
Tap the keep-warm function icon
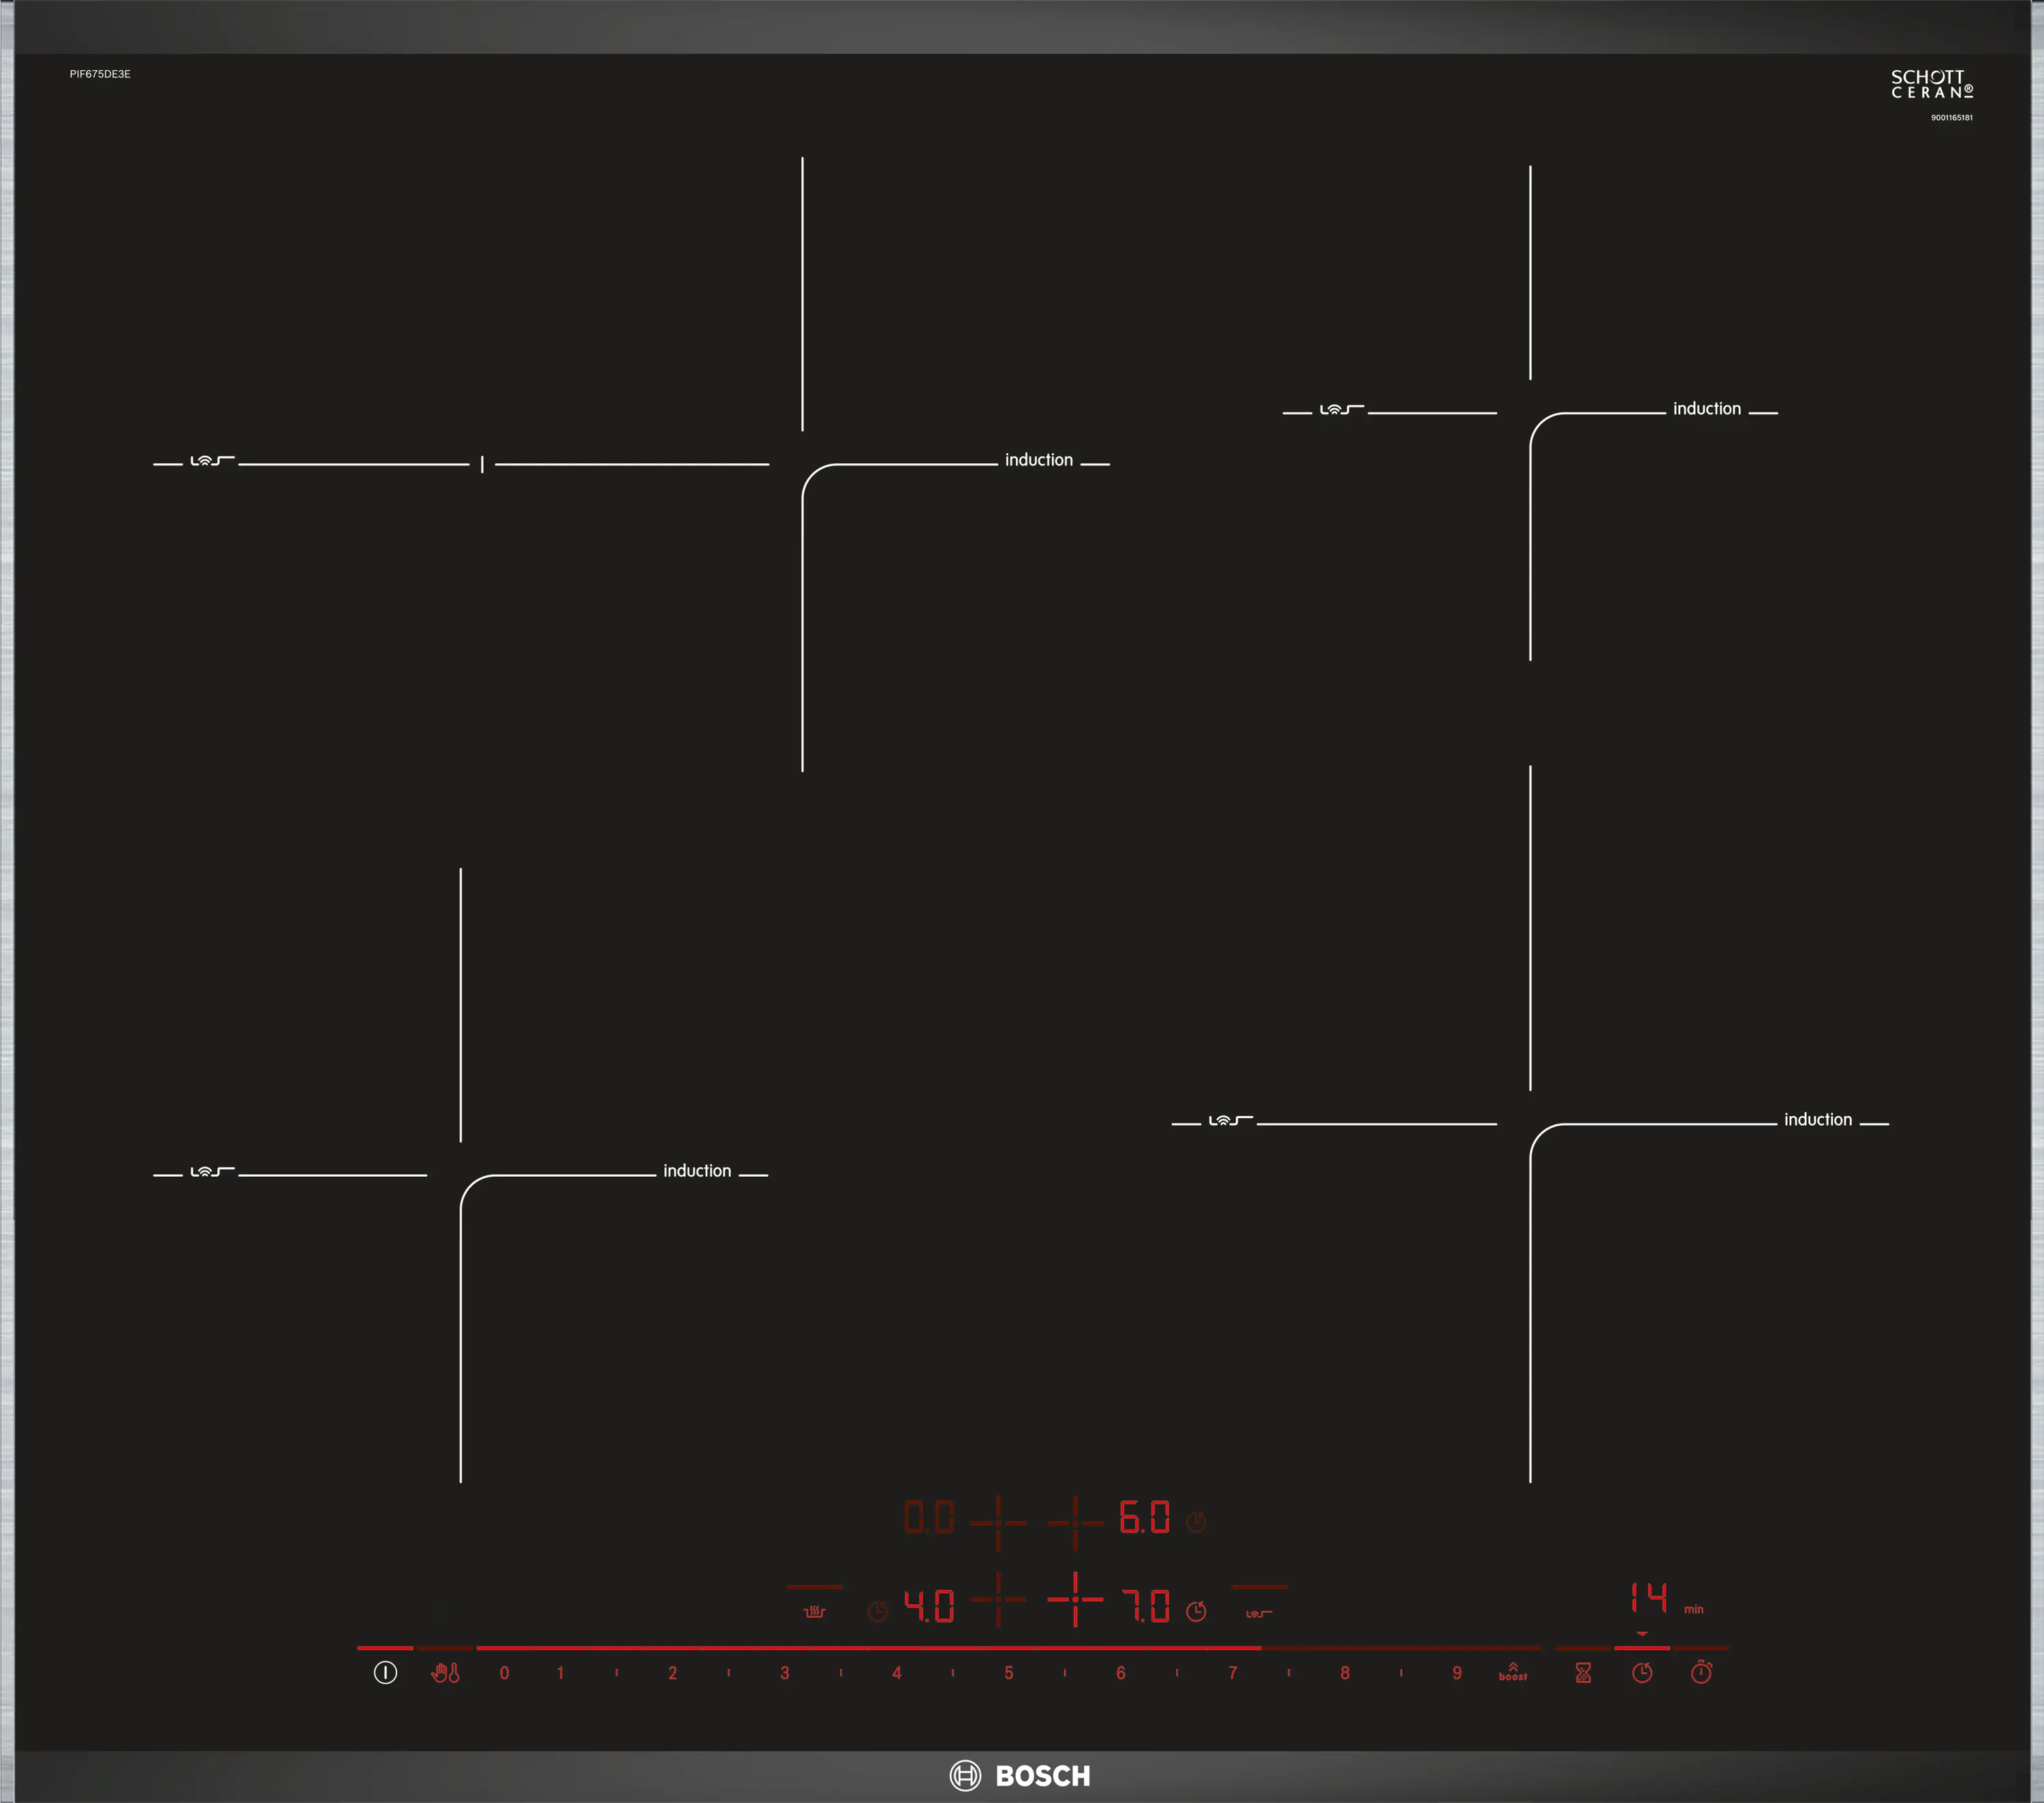tap(814, 1611)
